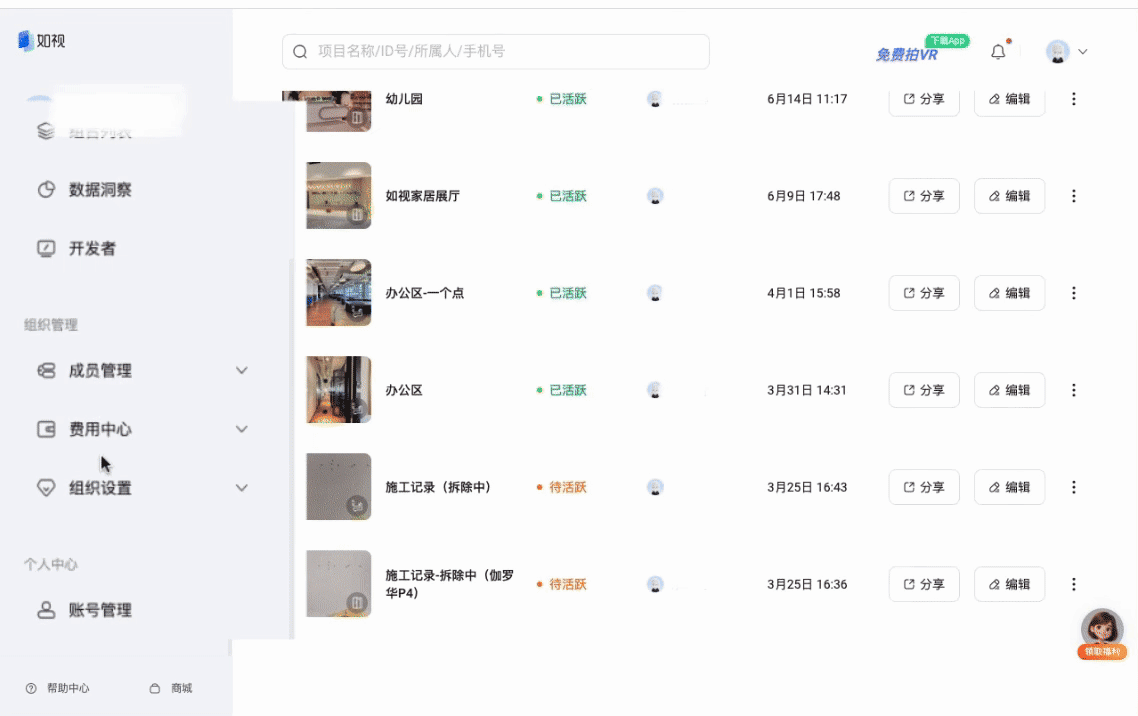Edit the 幼儿园 project
The width and height of the screenshot is (1138, 716).
[x=1010, y=99]
